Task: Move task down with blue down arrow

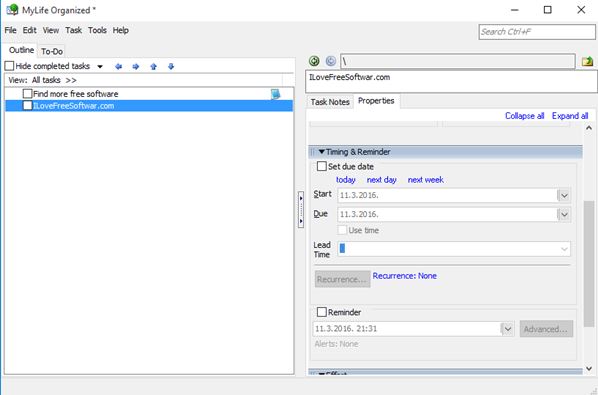Action: coord(171,66)
